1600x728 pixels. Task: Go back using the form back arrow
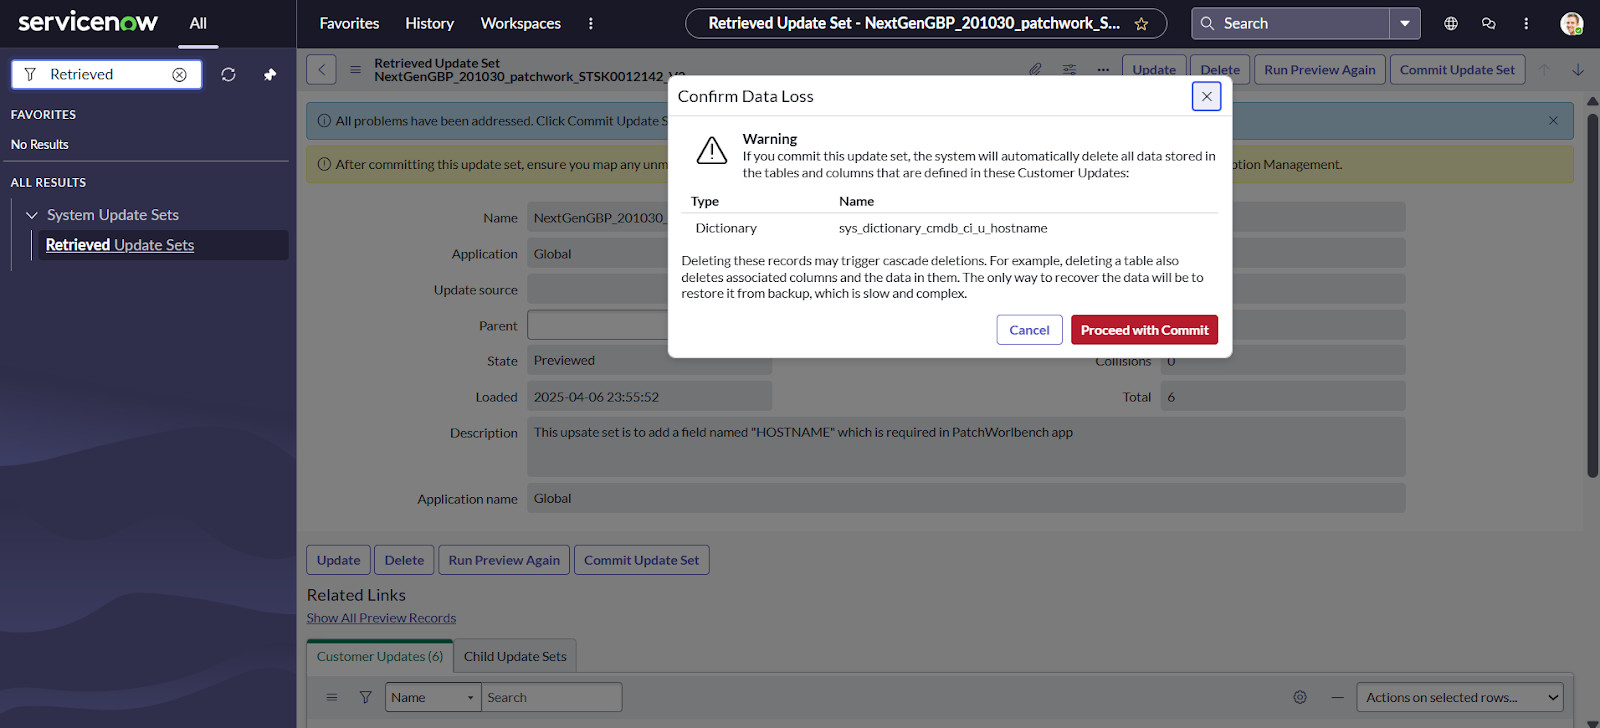[321, 70]
